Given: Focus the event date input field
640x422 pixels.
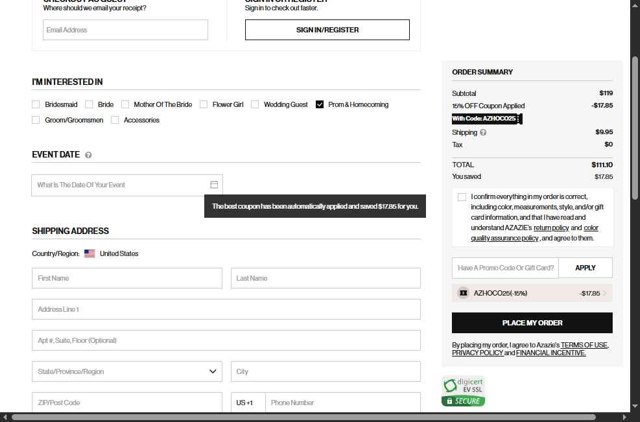Looking at the screenshot, I should [x=127, y=185].
